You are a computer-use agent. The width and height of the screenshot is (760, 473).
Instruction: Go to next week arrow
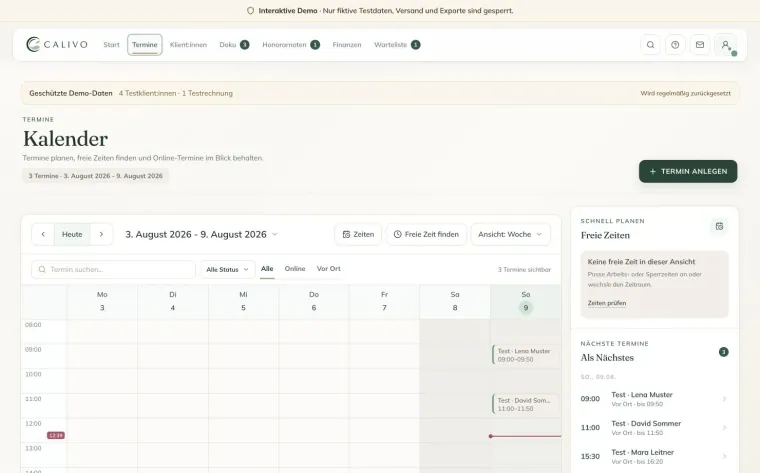101,234
